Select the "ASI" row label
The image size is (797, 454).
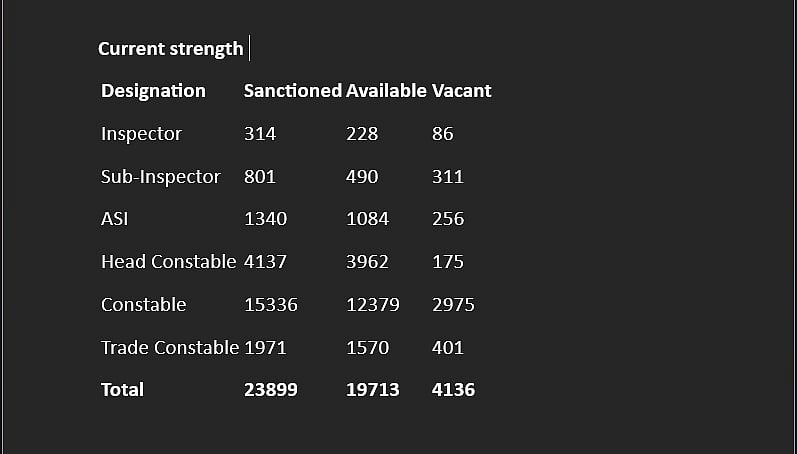[114, 219]
